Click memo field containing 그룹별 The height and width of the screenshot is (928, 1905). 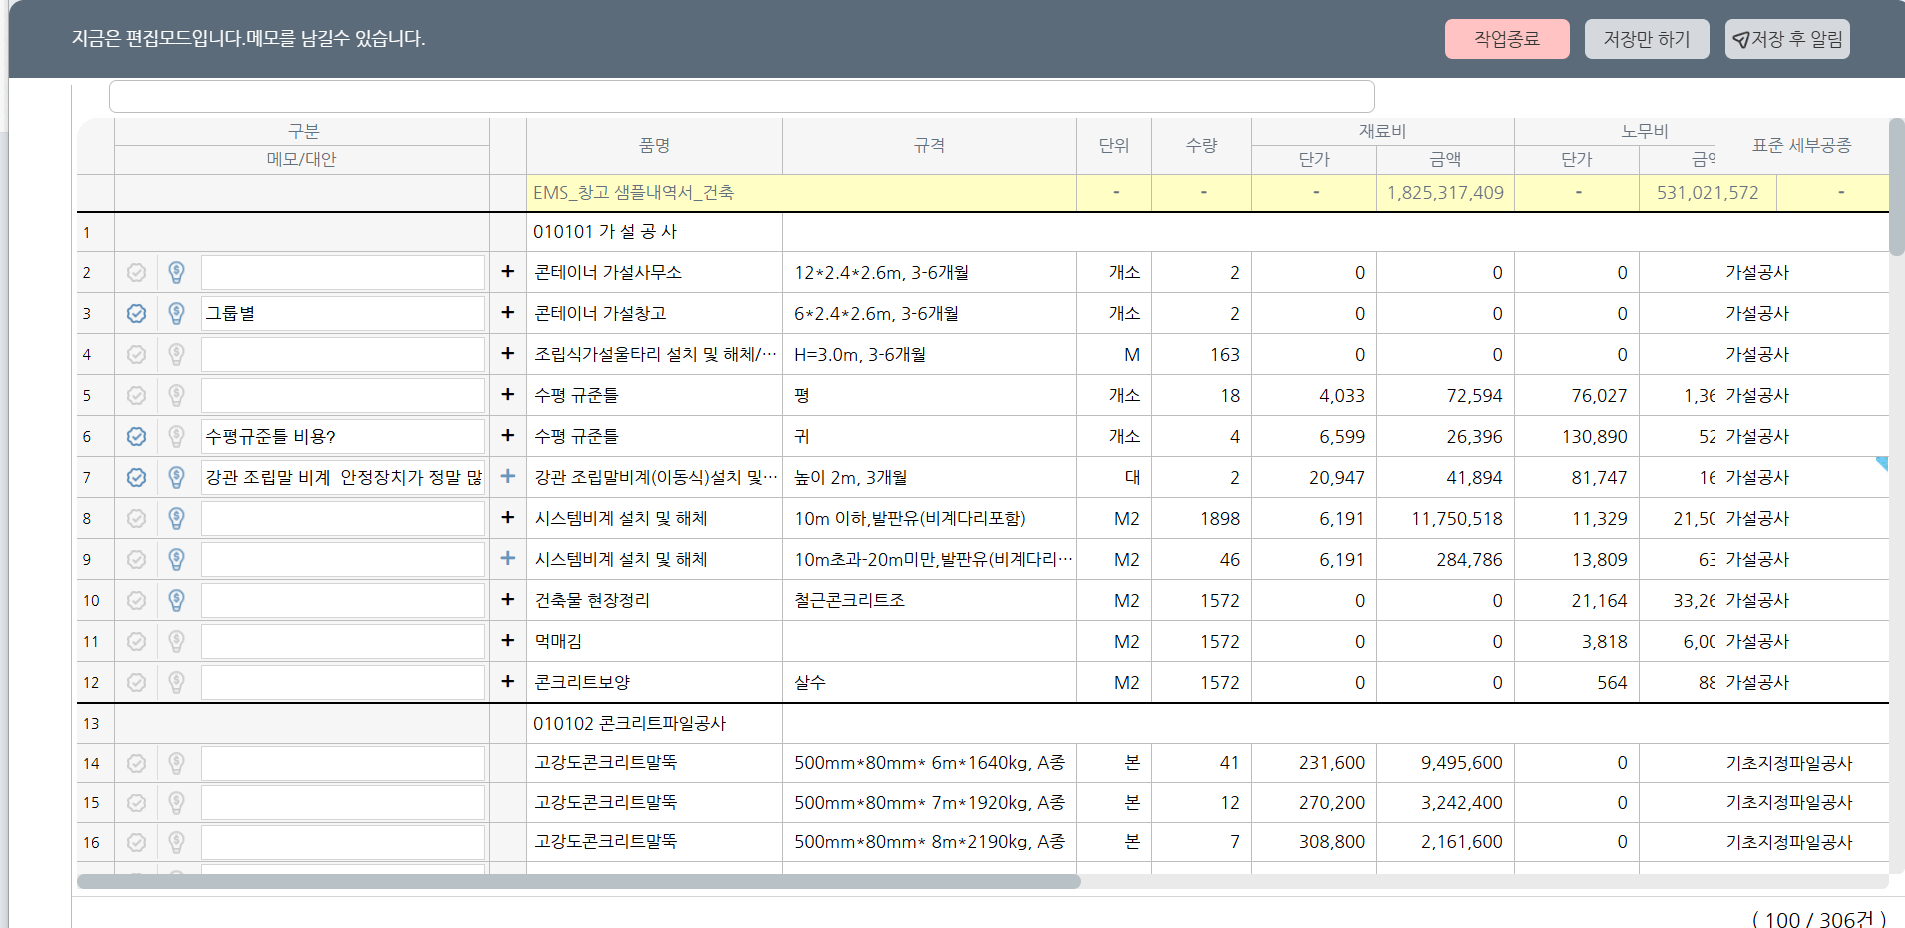343,313
